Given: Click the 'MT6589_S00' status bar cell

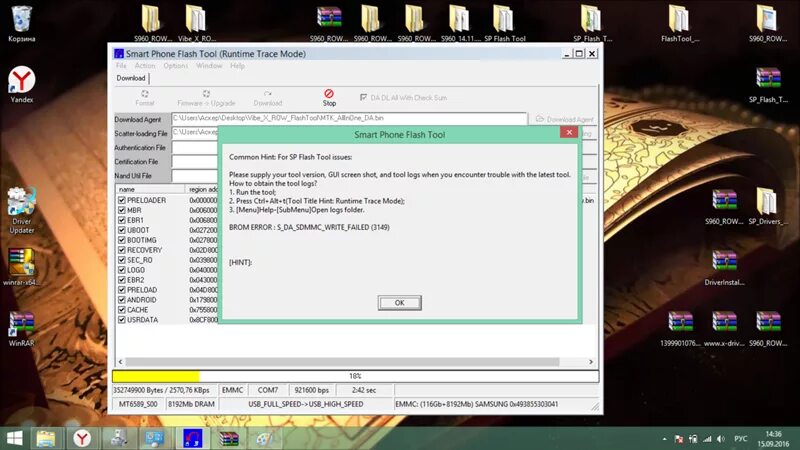Looking at the screenshot, I should click(138, 404).
